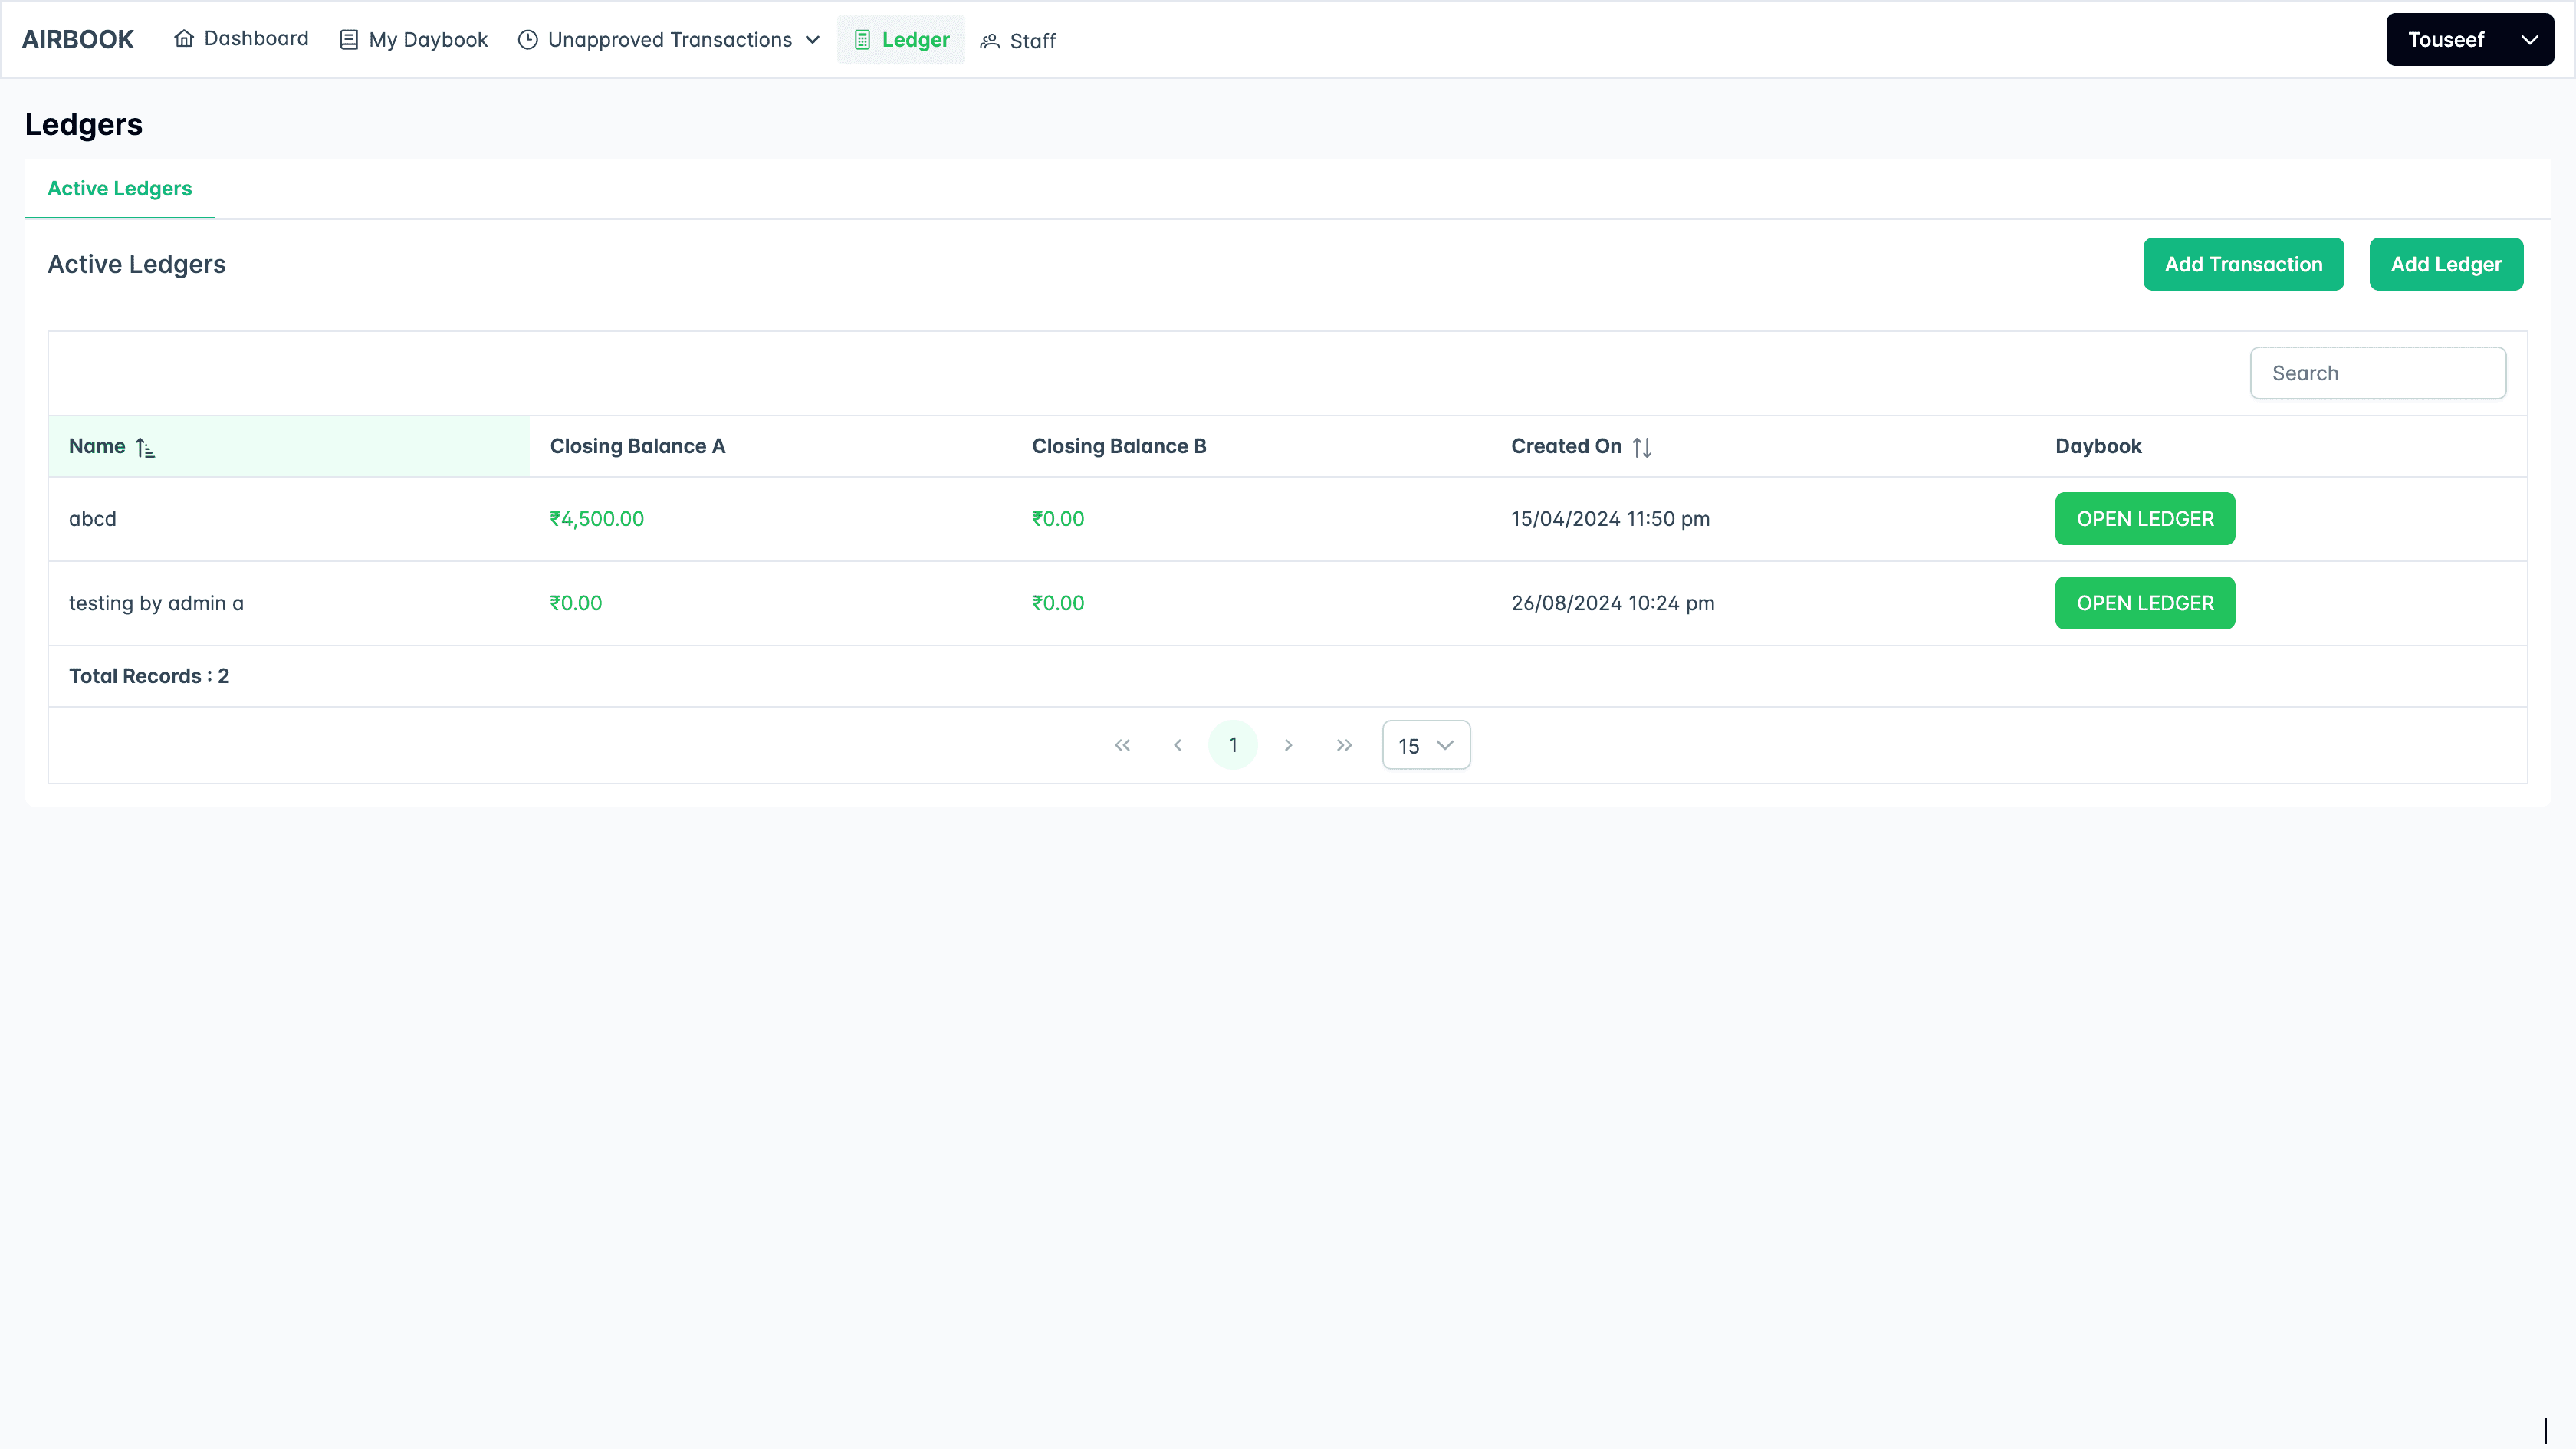2576x1449 pixels.
Task: Click the Dashboard home icon
Action: (184, 39)
